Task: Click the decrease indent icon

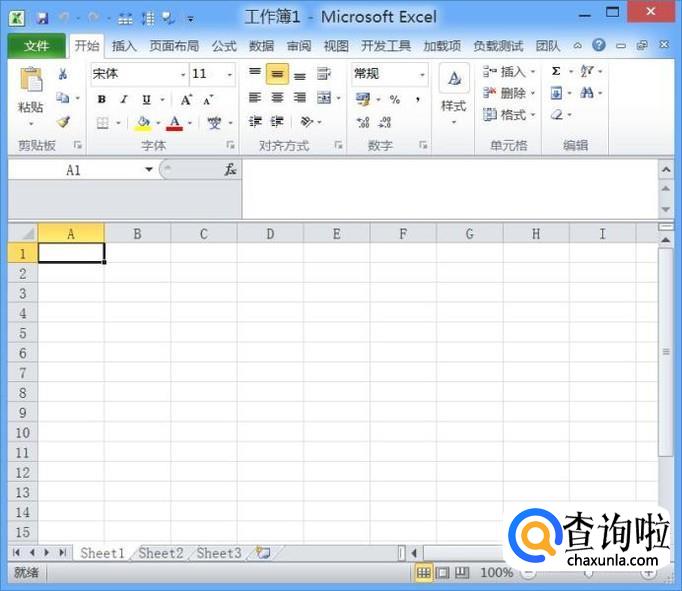Action: click(x=255, y=121)
